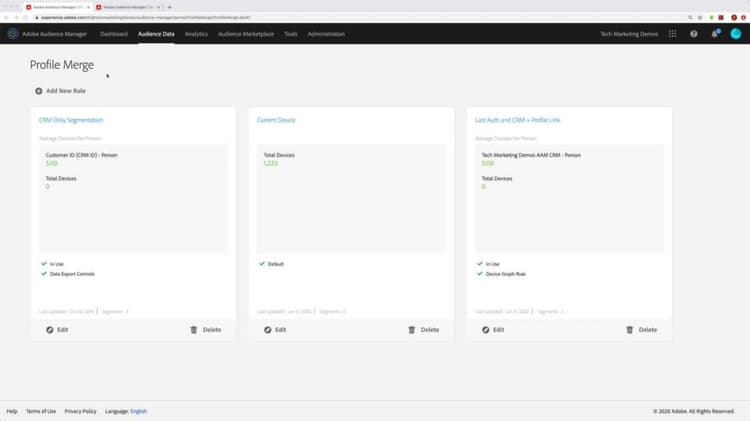Click the In Use checkmark on Last Auth card

point(480,264)
